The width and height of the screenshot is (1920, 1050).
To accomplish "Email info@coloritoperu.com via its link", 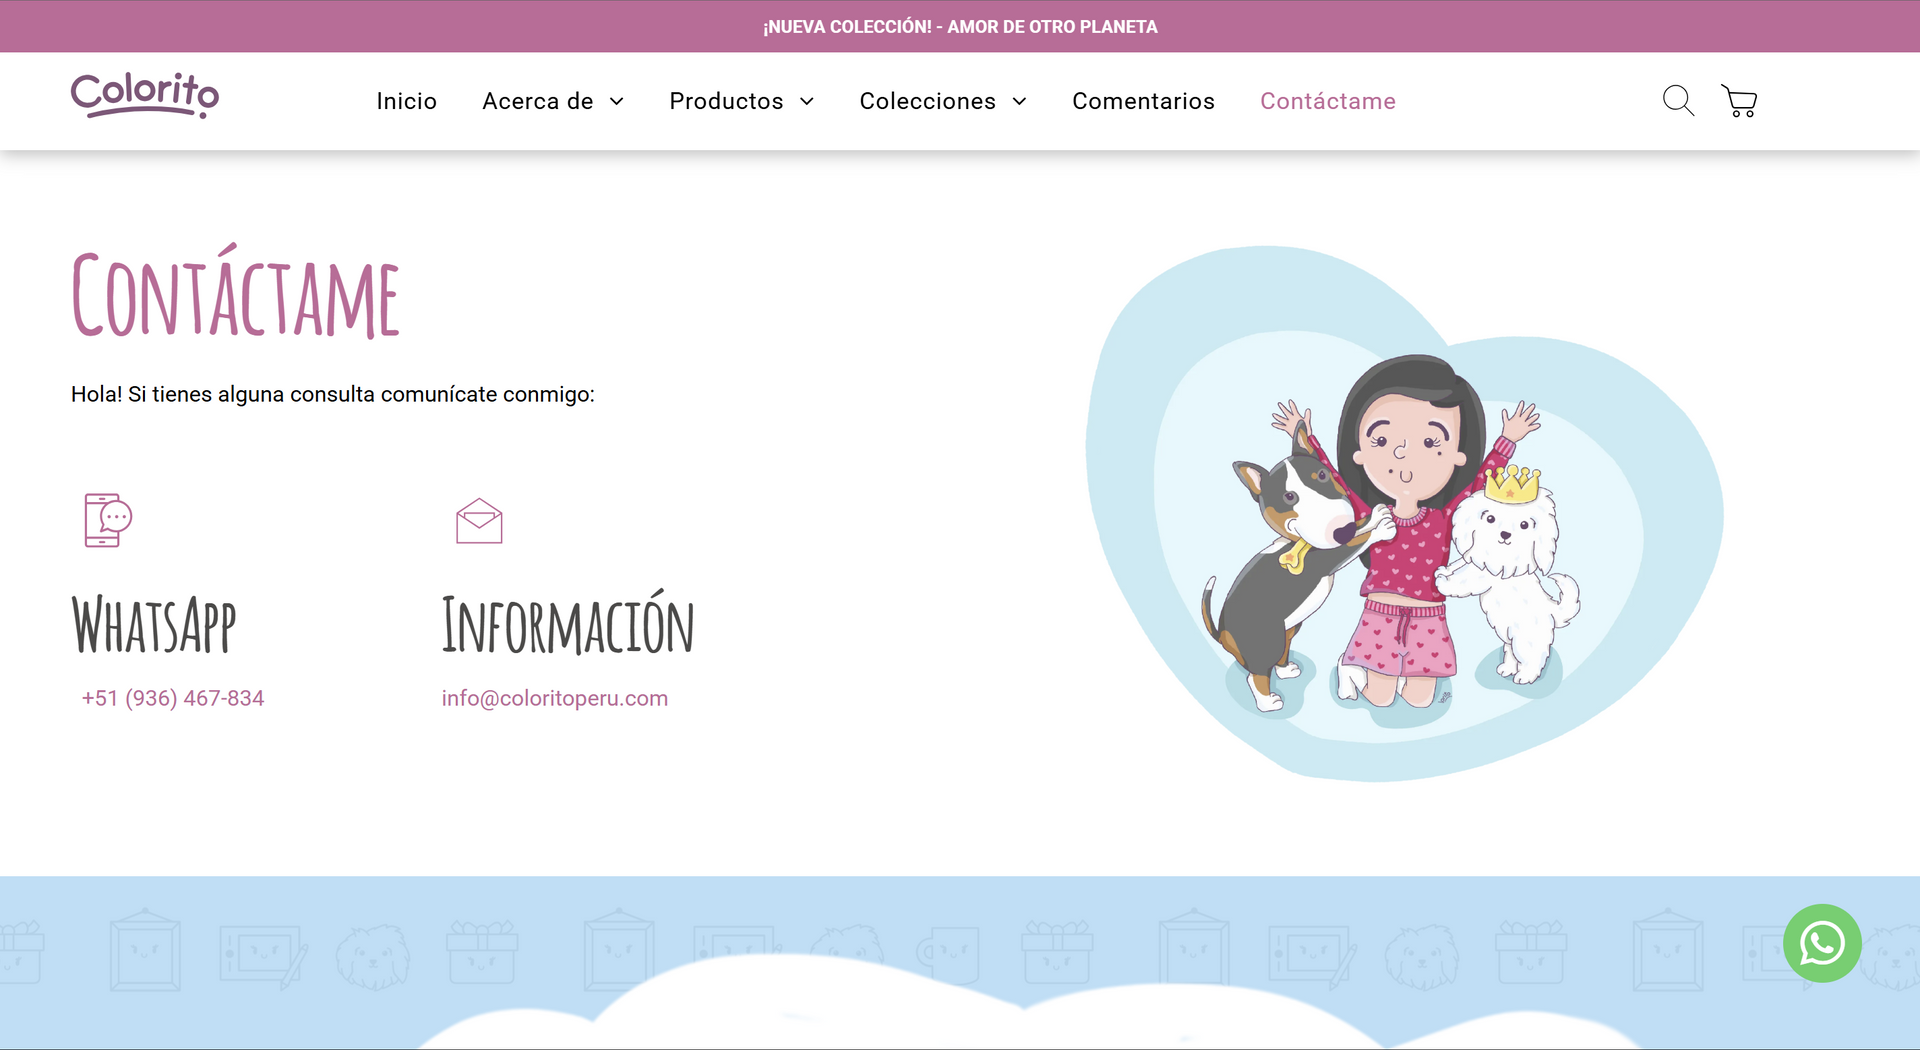I will coord(555,698).
